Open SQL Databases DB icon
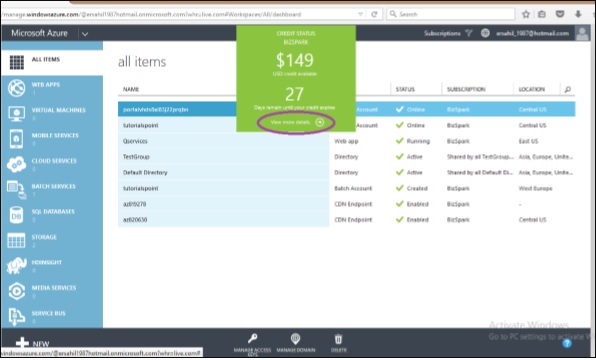 (x=16, y=216)
